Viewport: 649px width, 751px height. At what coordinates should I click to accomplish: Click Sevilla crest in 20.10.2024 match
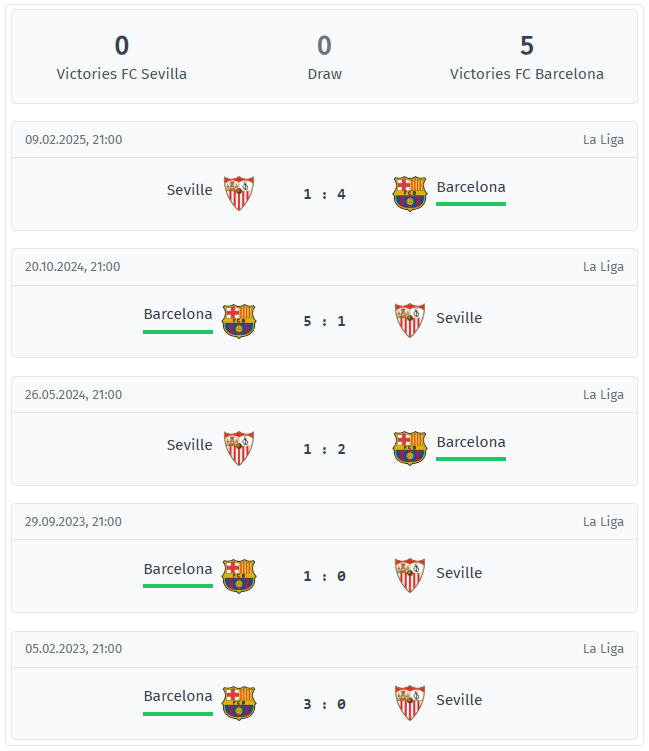(x=410, y=320)
